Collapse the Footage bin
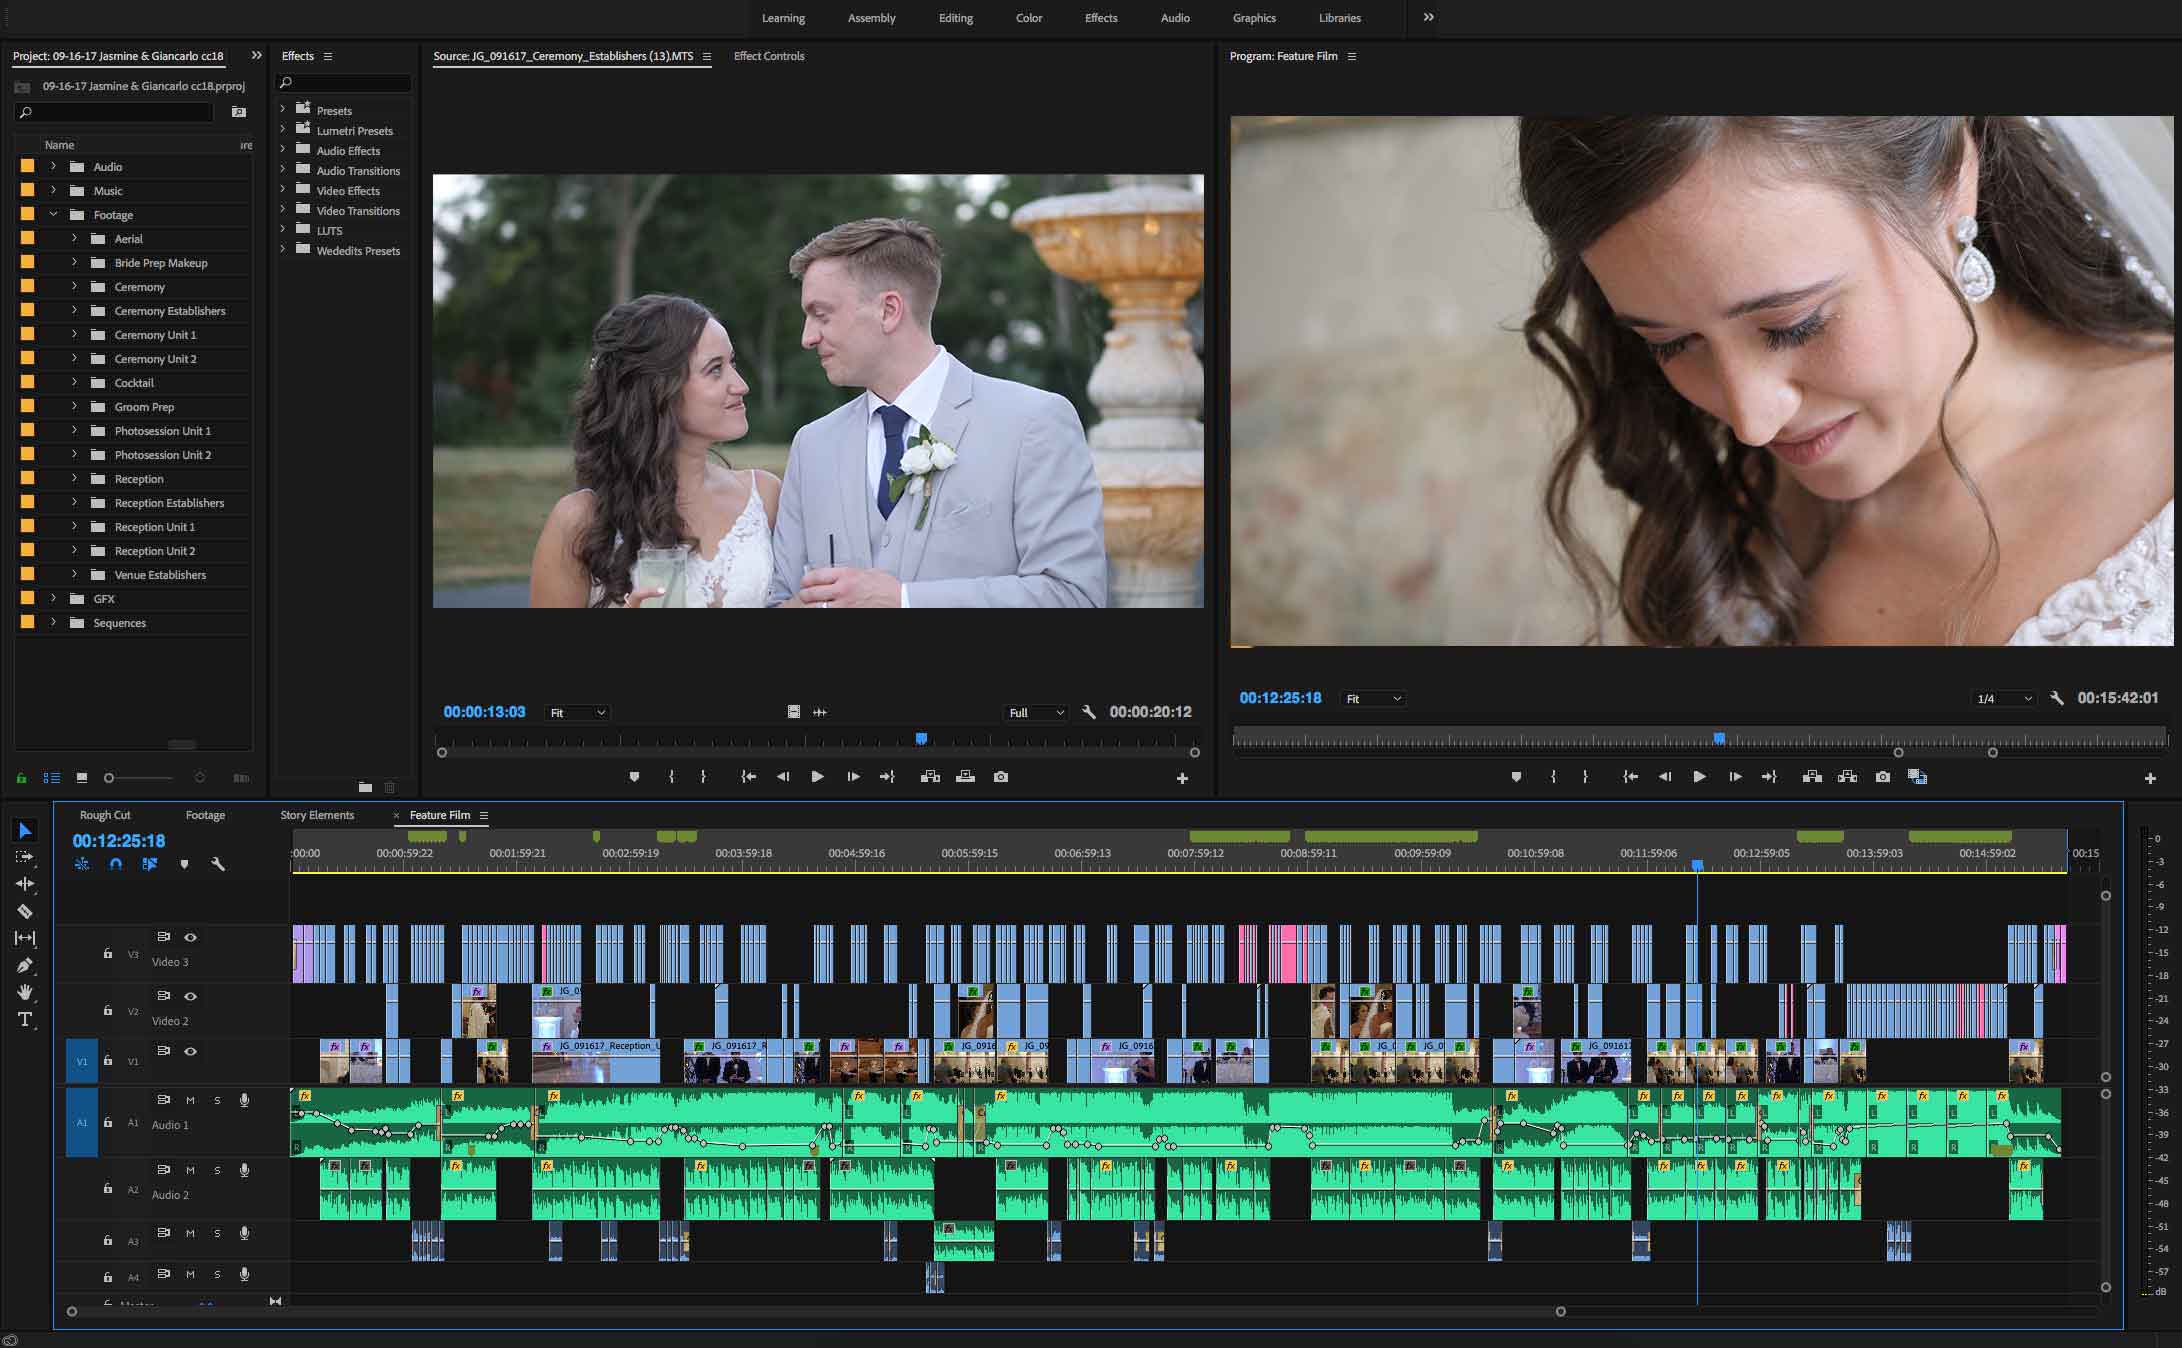The width and height of the screenshot is (2182, 1348). click(x=55, y=214)
